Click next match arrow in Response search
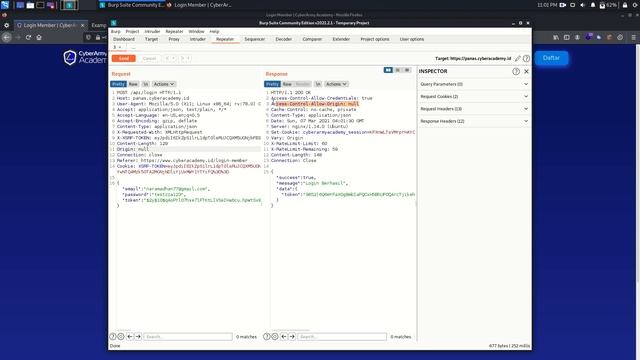The width and height of the screenshot is (640, 360). pos(292,337)
